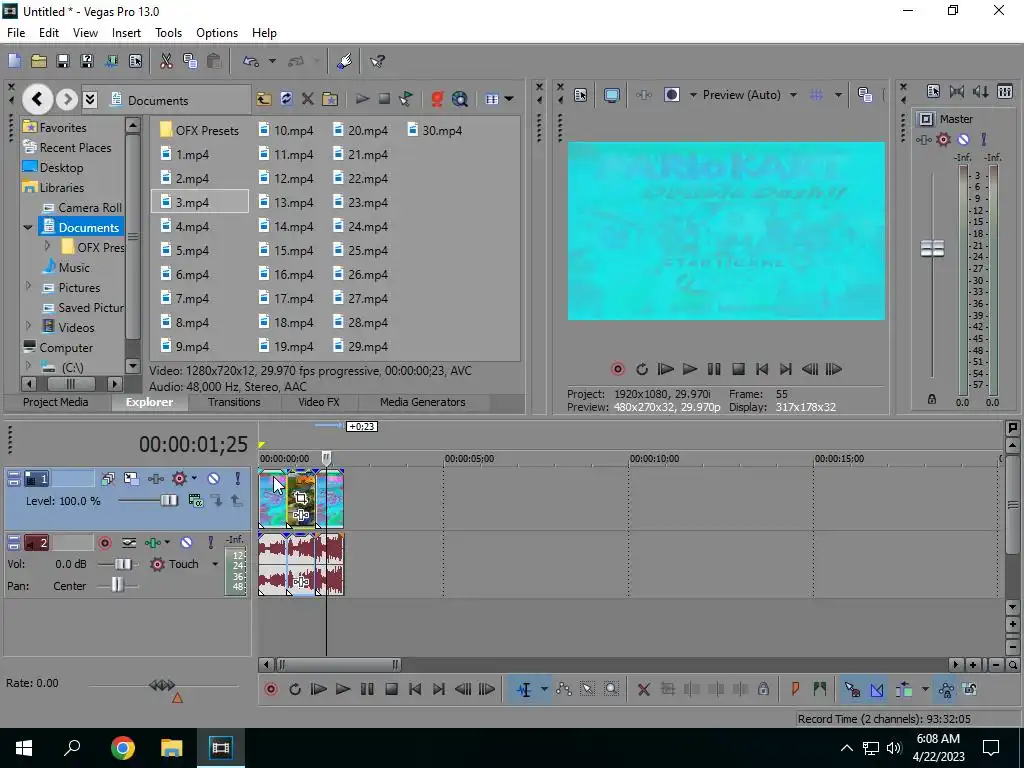Open video preview Project Video Properties icon
Screen dimensions: 1024x768
pyautogui.click(x=581, y=95)
